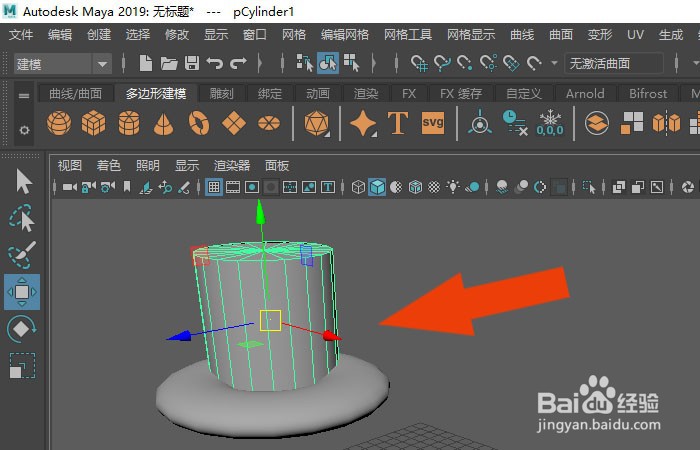
Task: Click the mirror mesh shelf icon
Action: pyautogui.click(x=666, y=123)
